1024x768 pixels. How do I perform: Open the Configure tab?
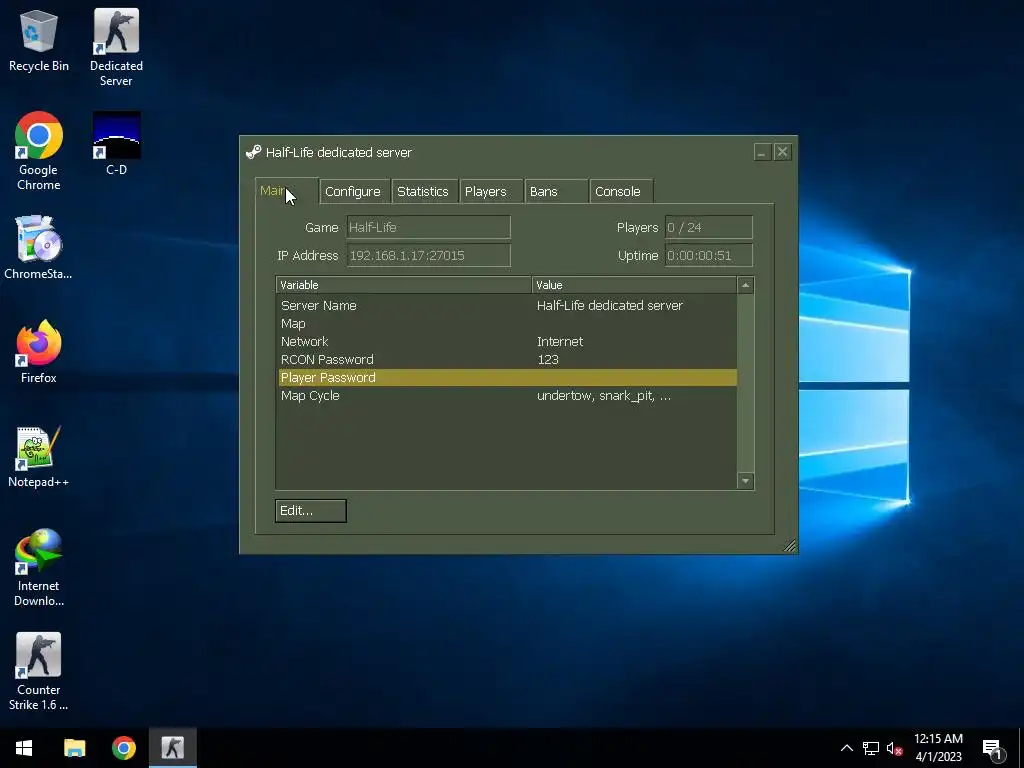coord(355,191)
